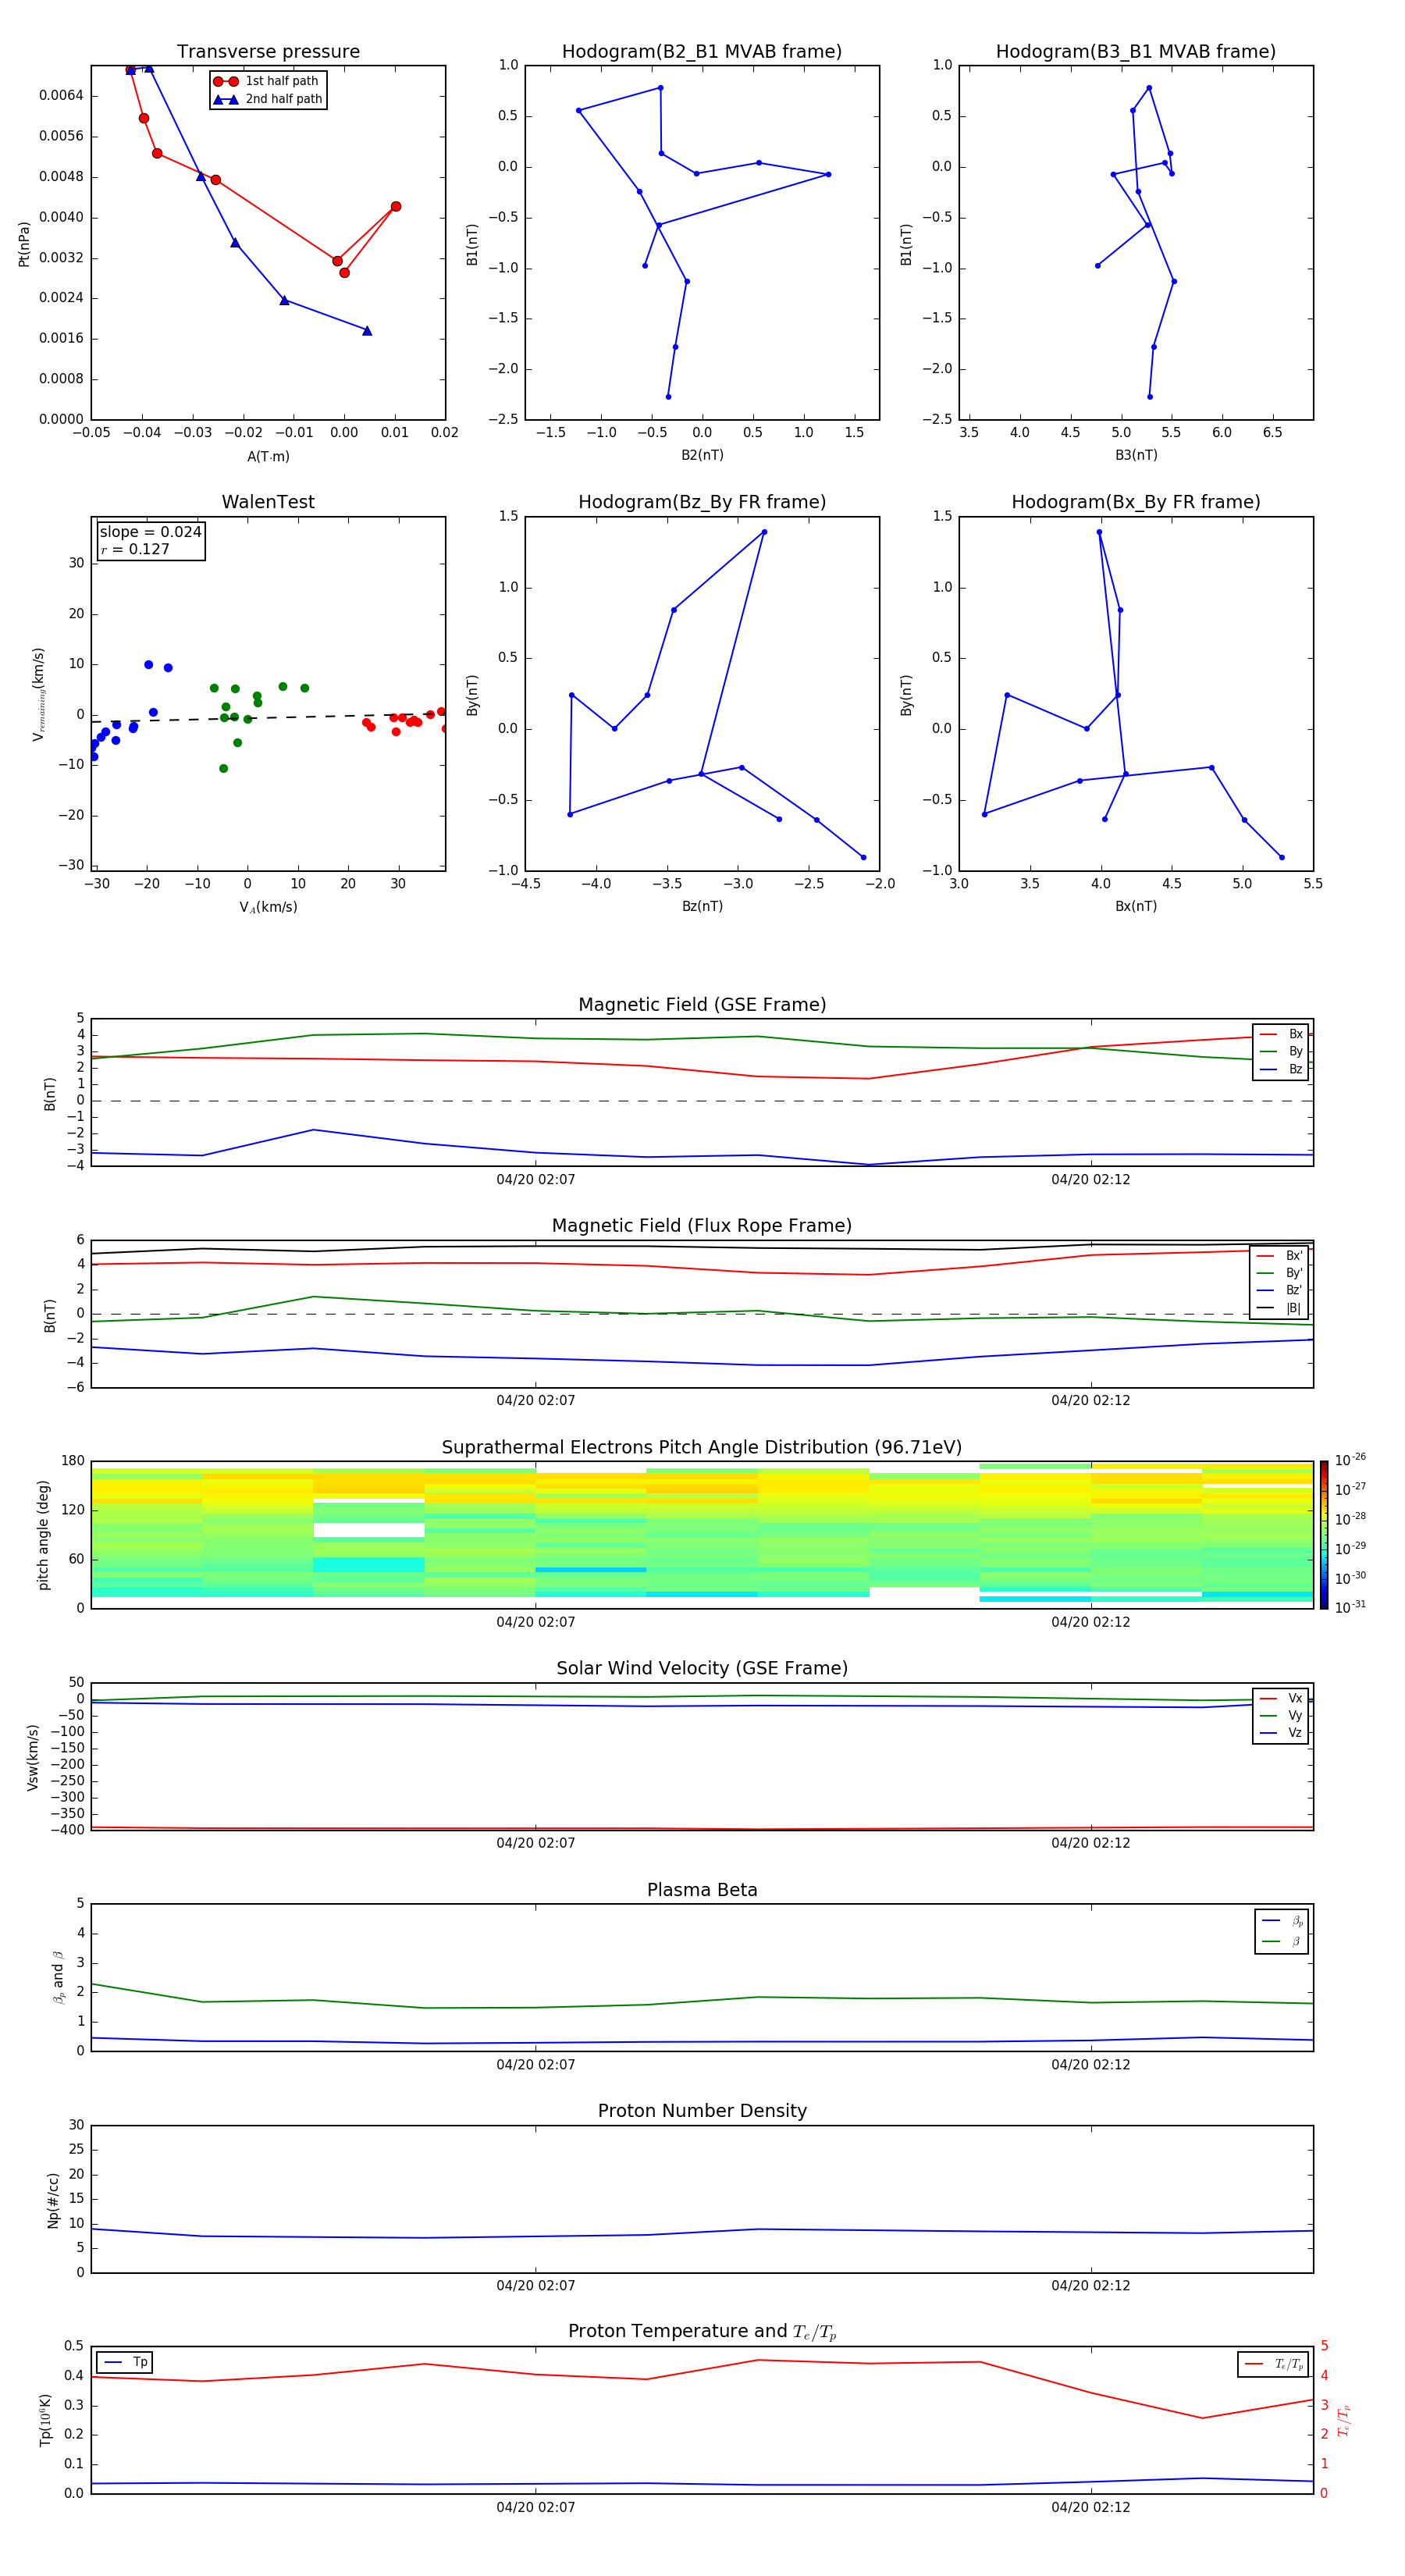Click the "B3(nT)" x-axis label
This screenshot has height=2576, width=1405.
(1136, 455)
